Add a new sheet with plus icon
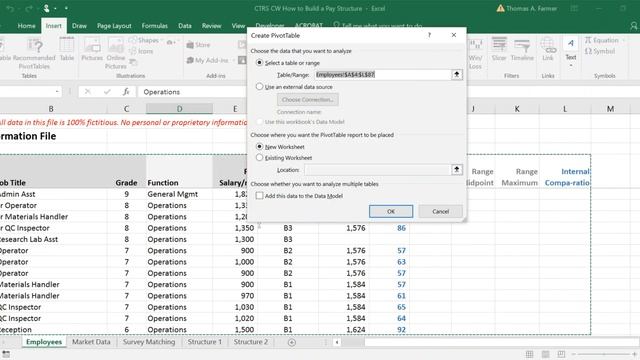Image resolution: width=640 pixels, height=360 pixels. tap(291, 342)
